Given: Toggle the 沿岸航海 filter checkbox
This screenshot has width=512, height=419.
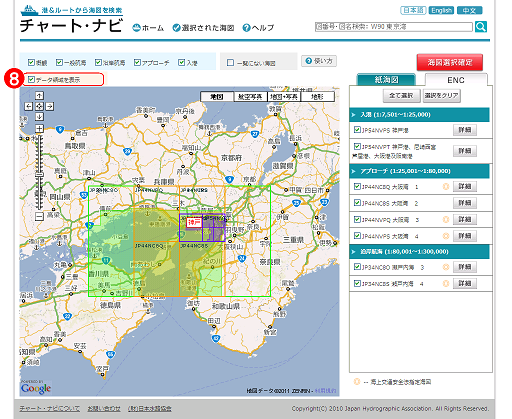Looking at the screenshot, I should [x=98, y=62].
